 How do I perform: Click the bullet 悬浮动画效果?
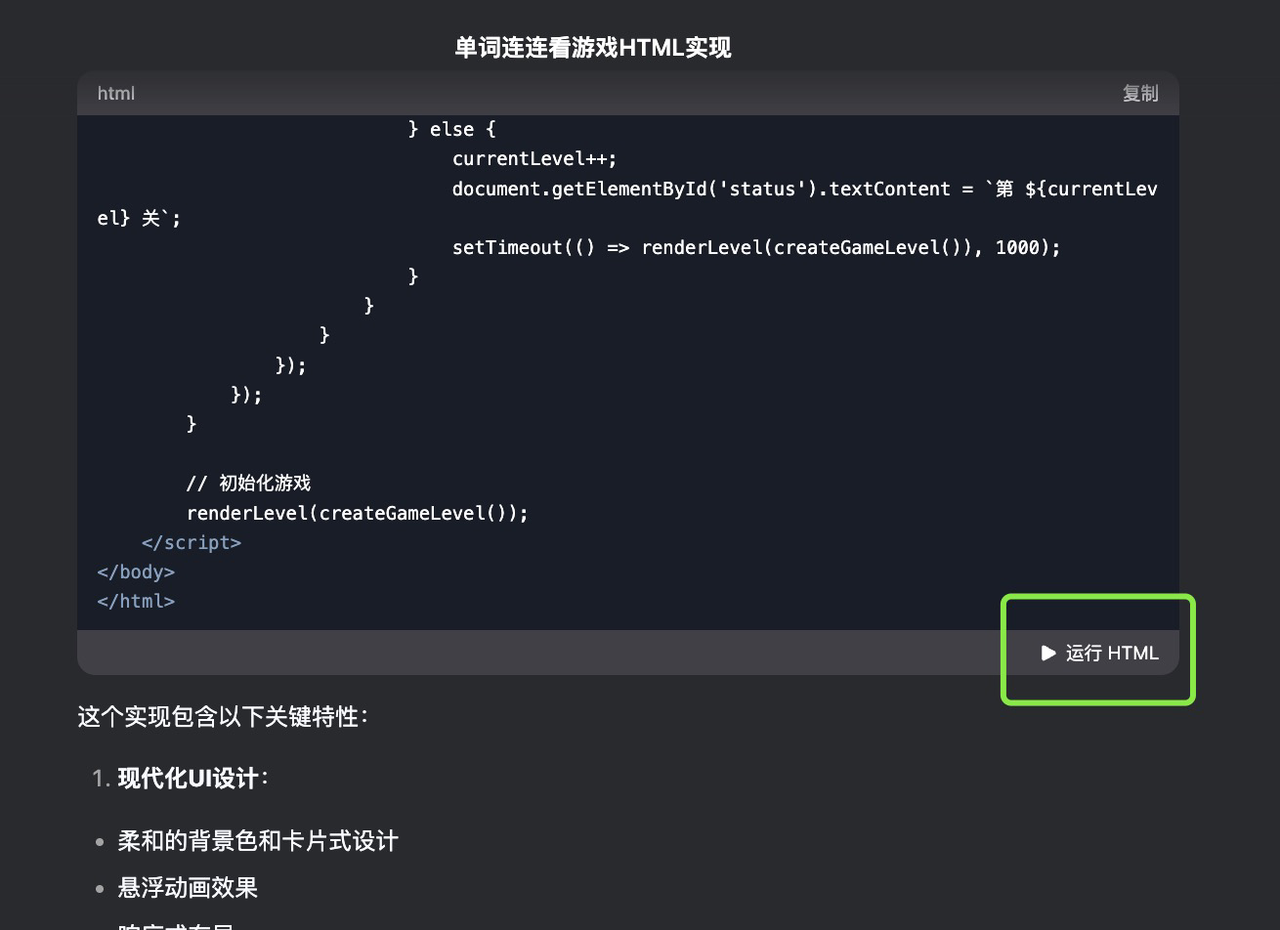188,887
